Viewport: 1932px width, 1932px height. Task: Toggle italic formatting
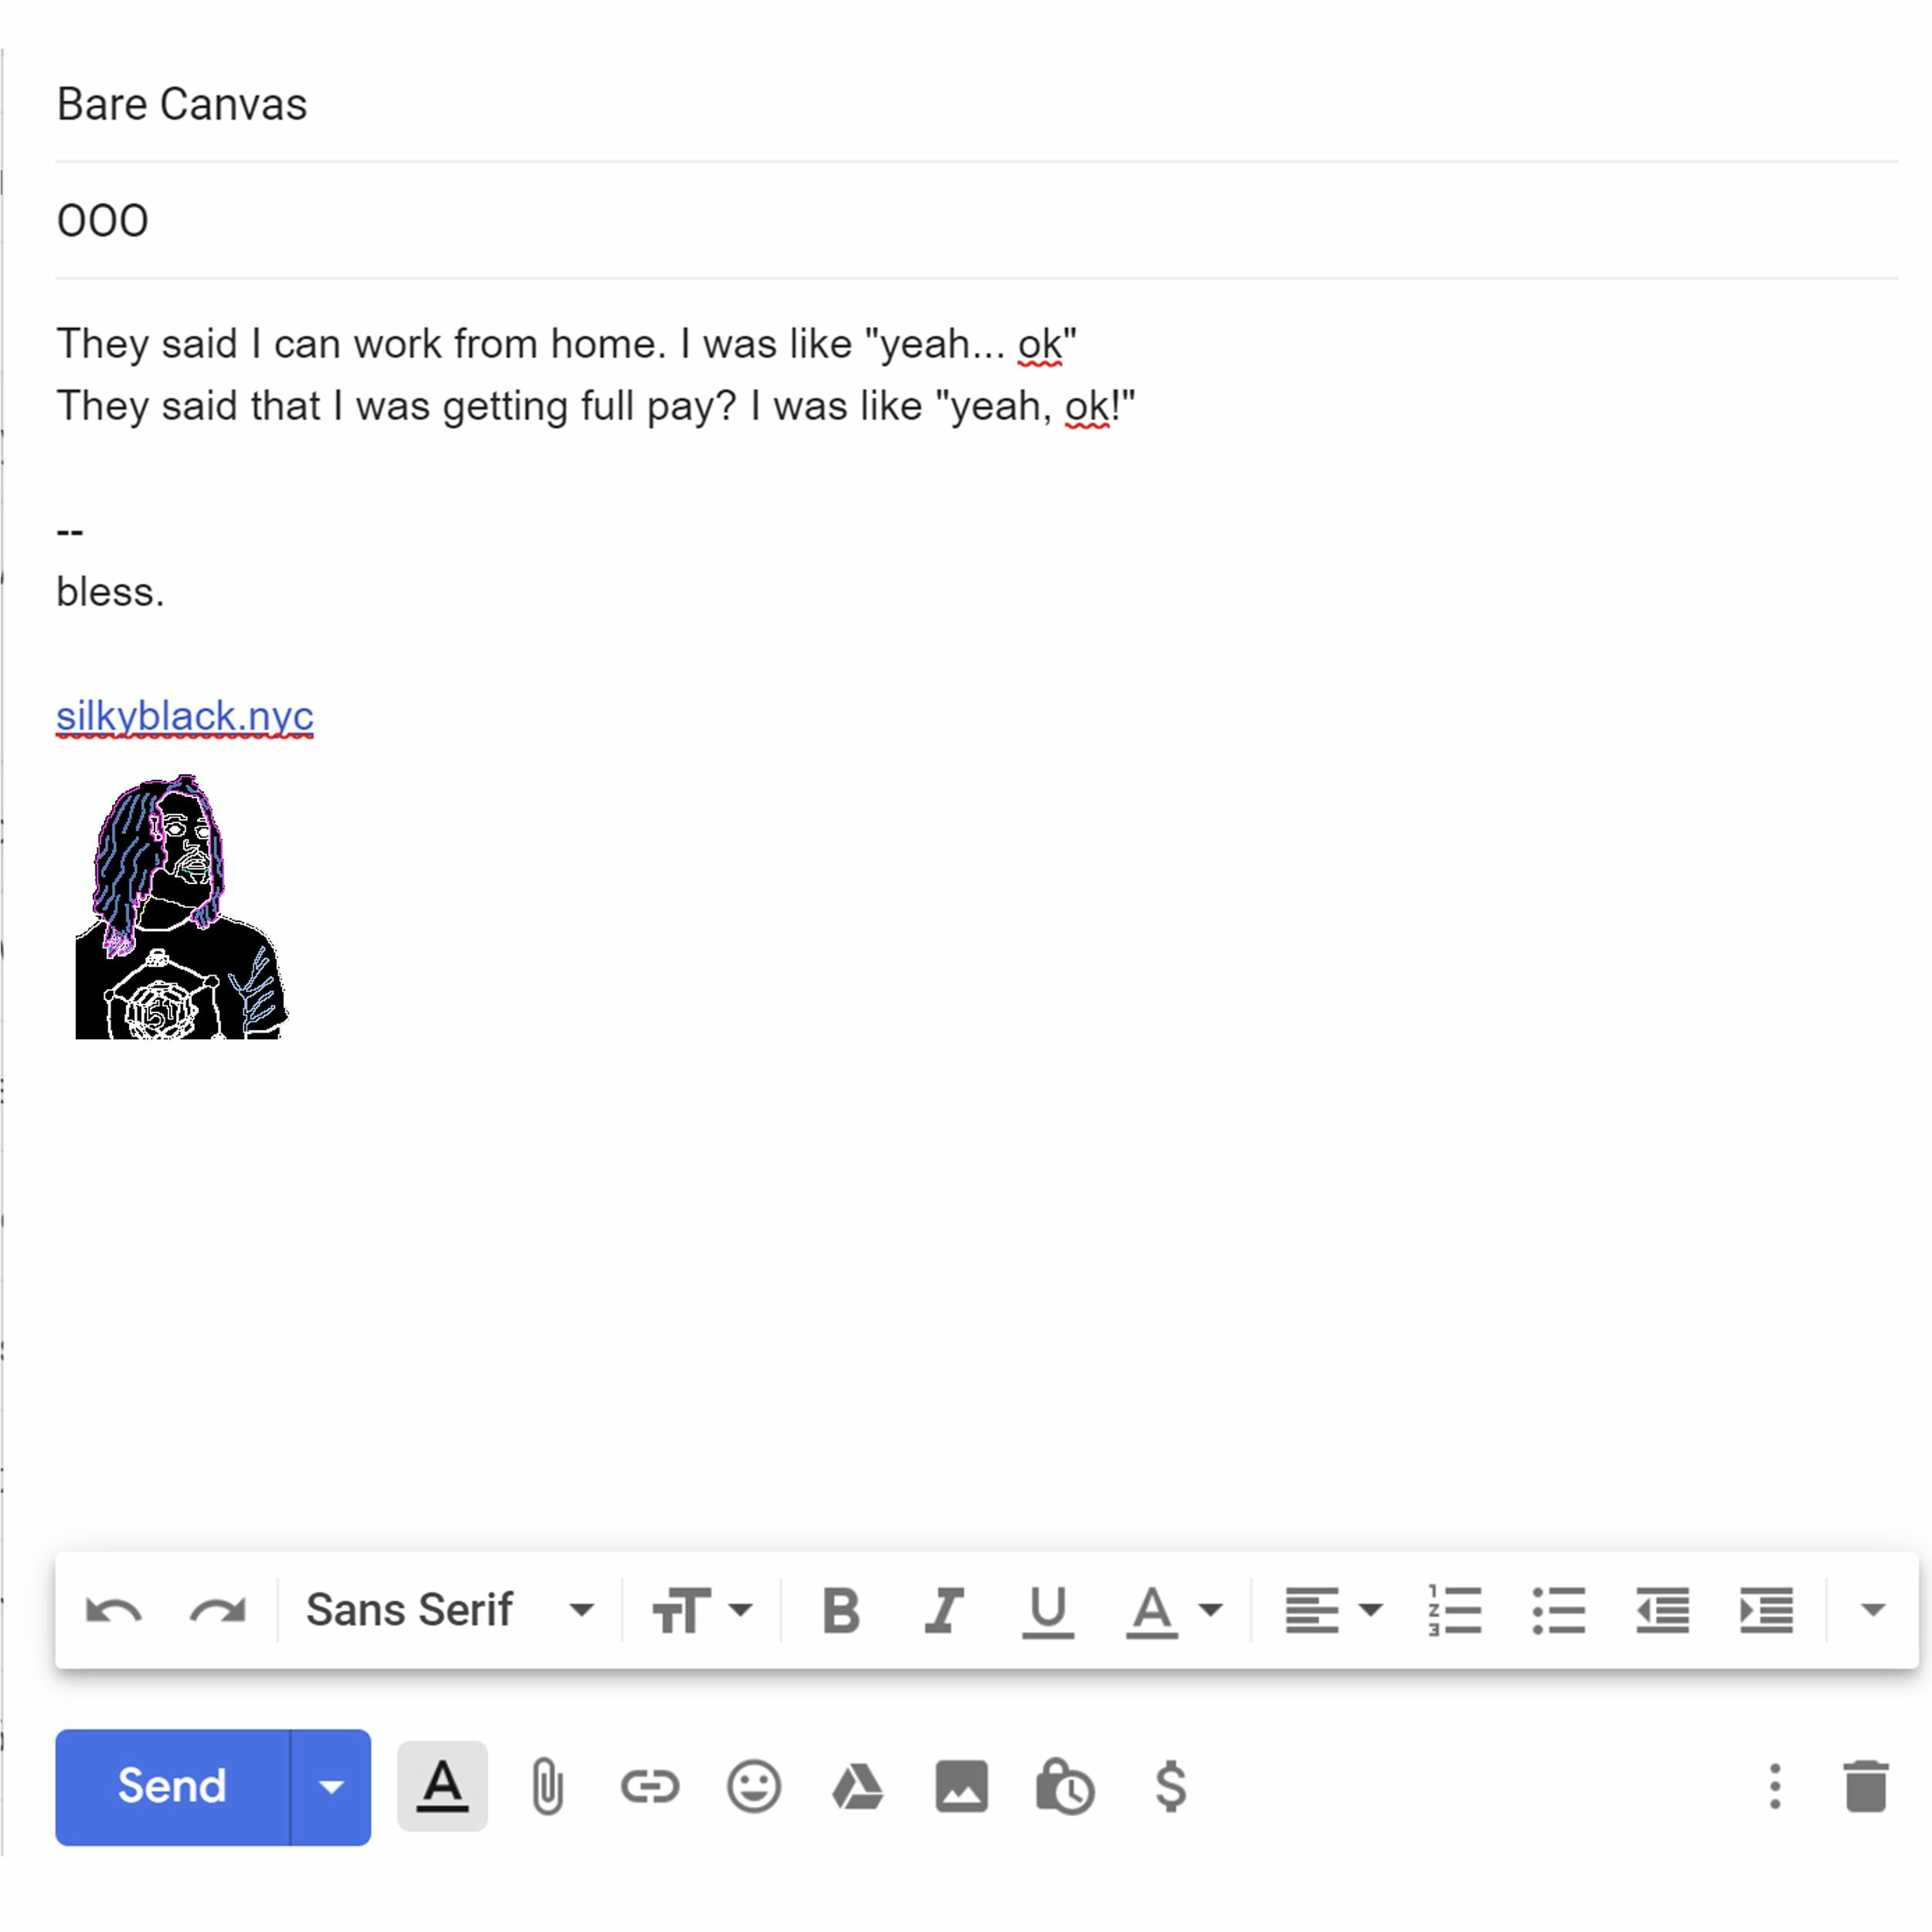click(x=943, y=1611)
